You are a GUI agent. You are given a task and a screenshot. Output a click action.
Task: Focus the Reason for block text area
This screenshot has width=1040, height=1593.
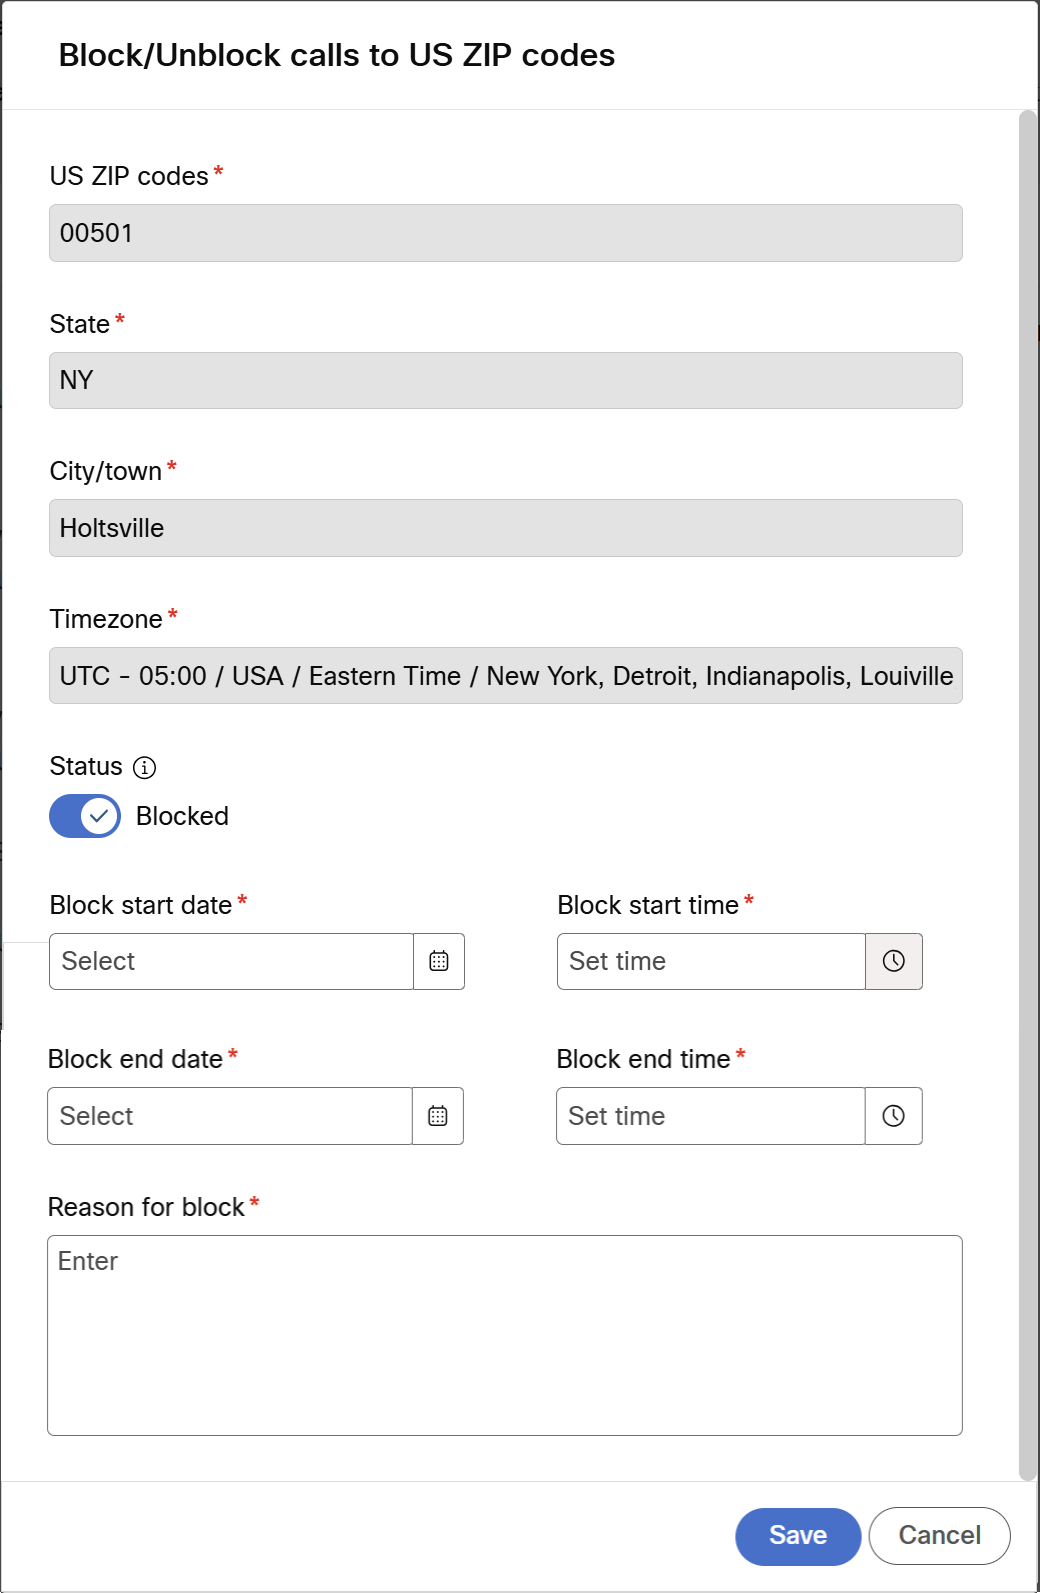pyautogui.click(x=505, y=1336)
